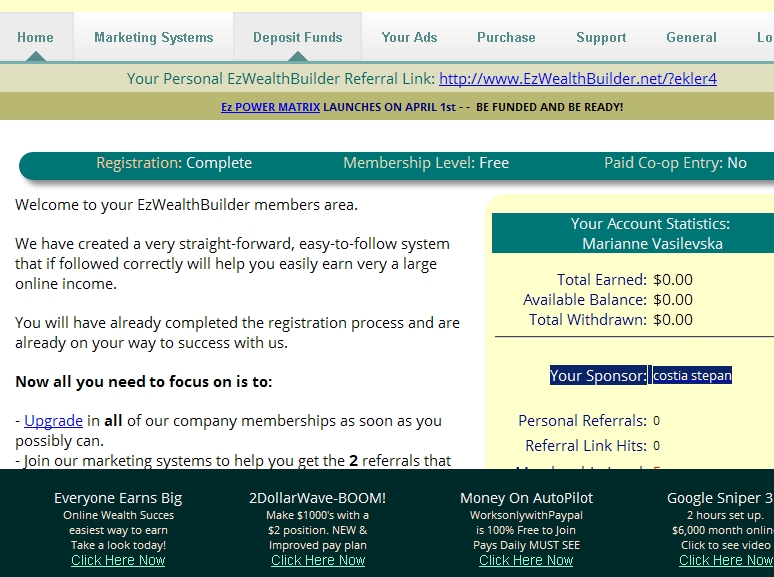Open the Ez POWER MATRIX link
The width and height of the screenshot is (774, 577).
(270, 107)
